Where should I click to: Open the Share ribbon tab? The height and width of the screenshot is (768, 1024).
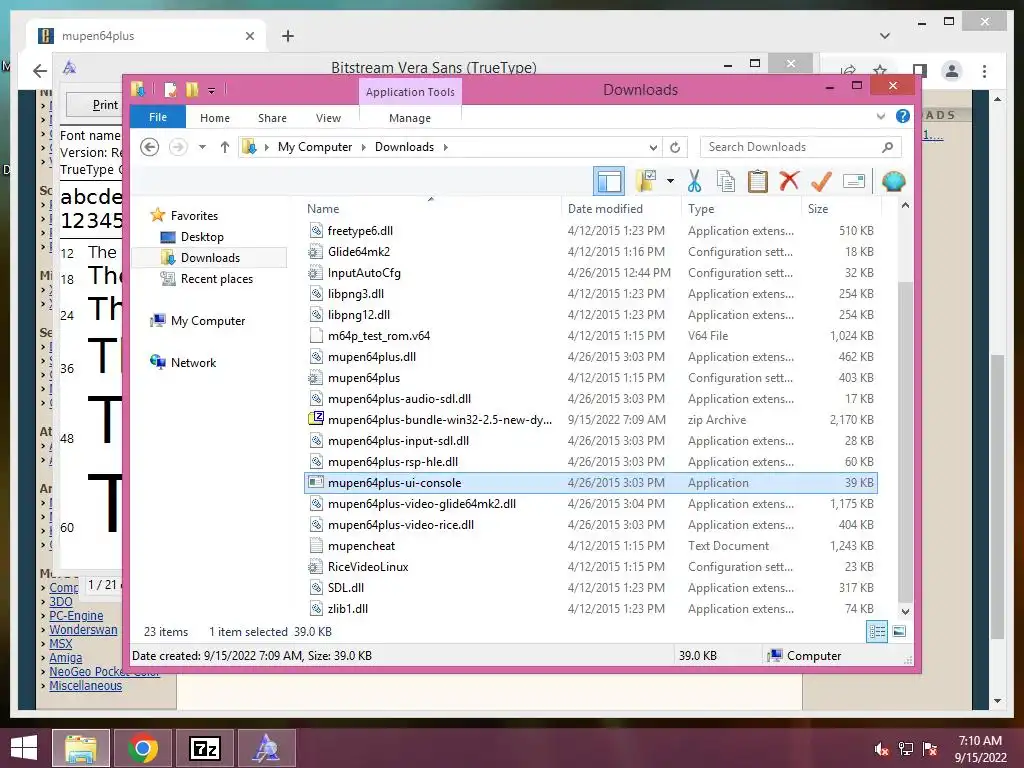[x=272, y=118]
